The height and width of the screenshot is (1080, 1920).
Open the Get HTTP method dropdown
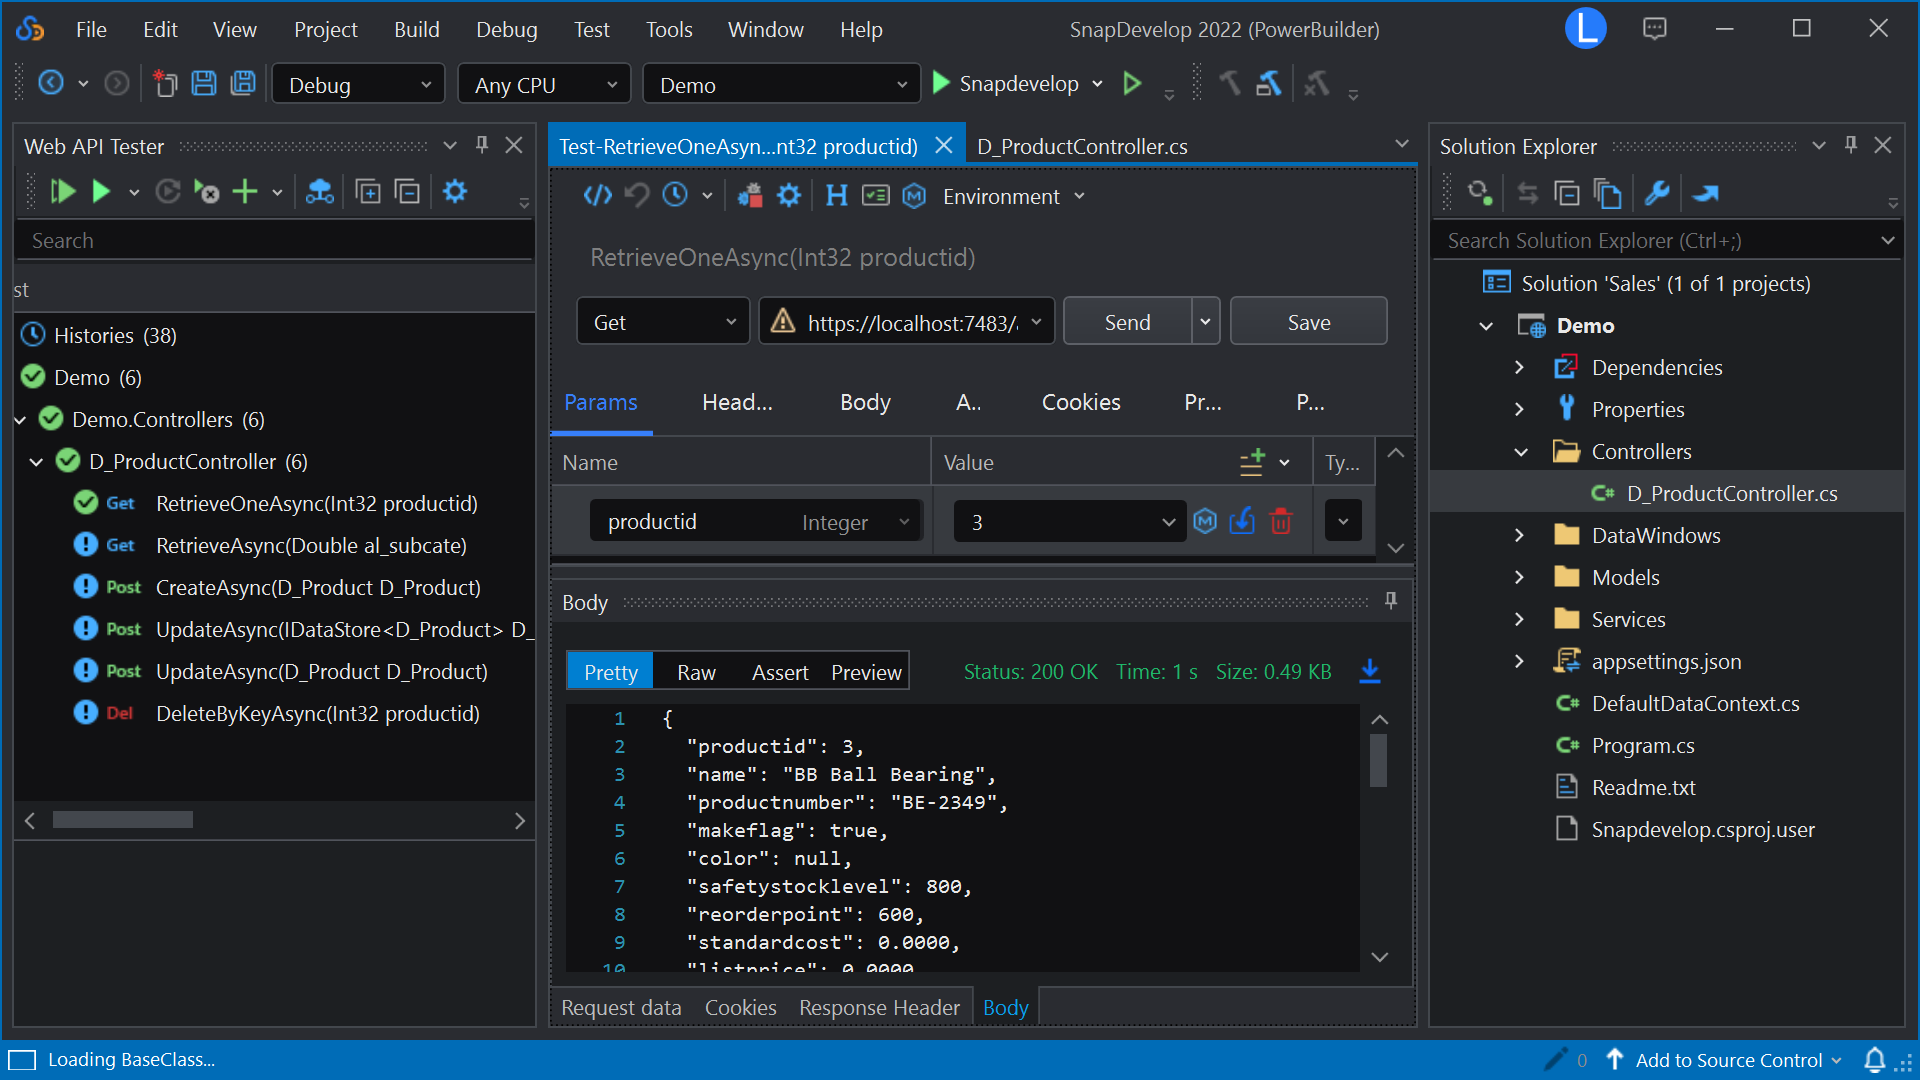click(x=663, y=323)
